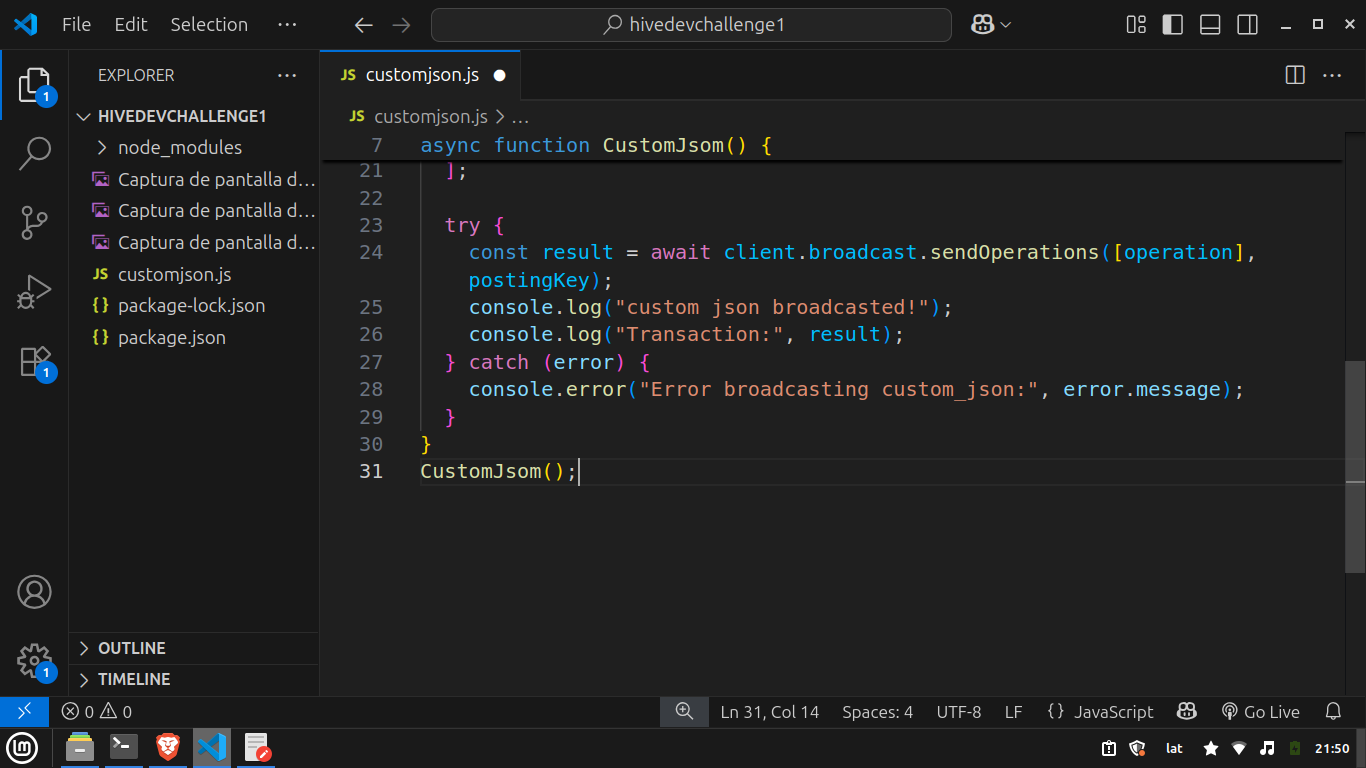This screenshot has height=768, width=1366.
Task: Open the Manage gear settings icon
Action: [34, 660]
